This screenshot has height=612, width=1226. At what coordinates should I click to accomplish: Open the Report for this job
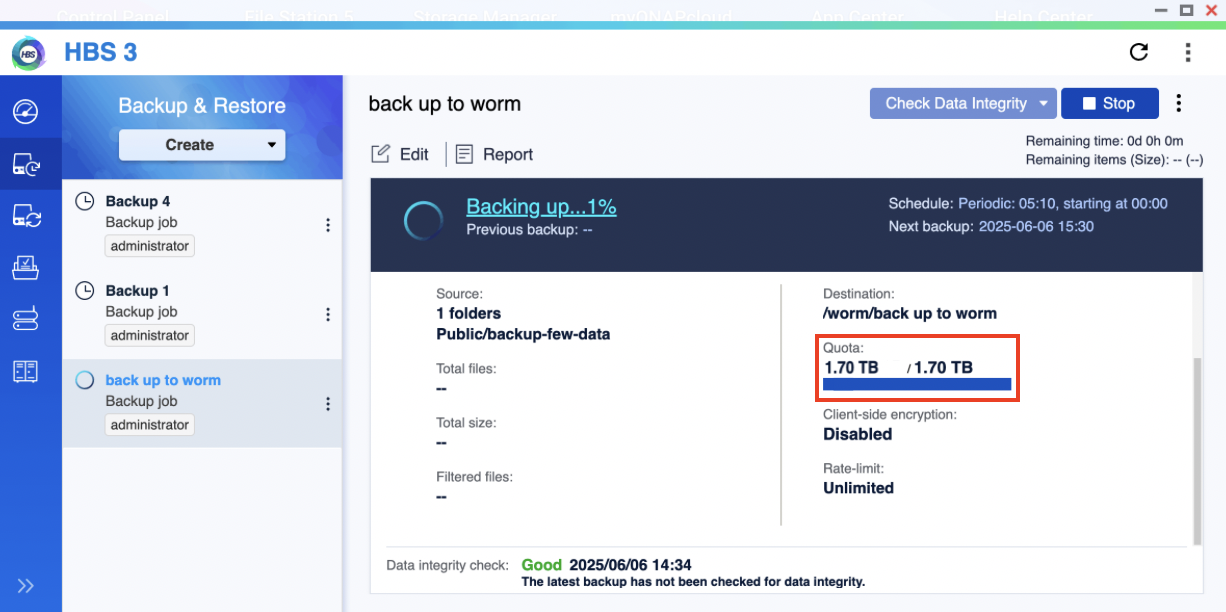click(x=495, y=154)
